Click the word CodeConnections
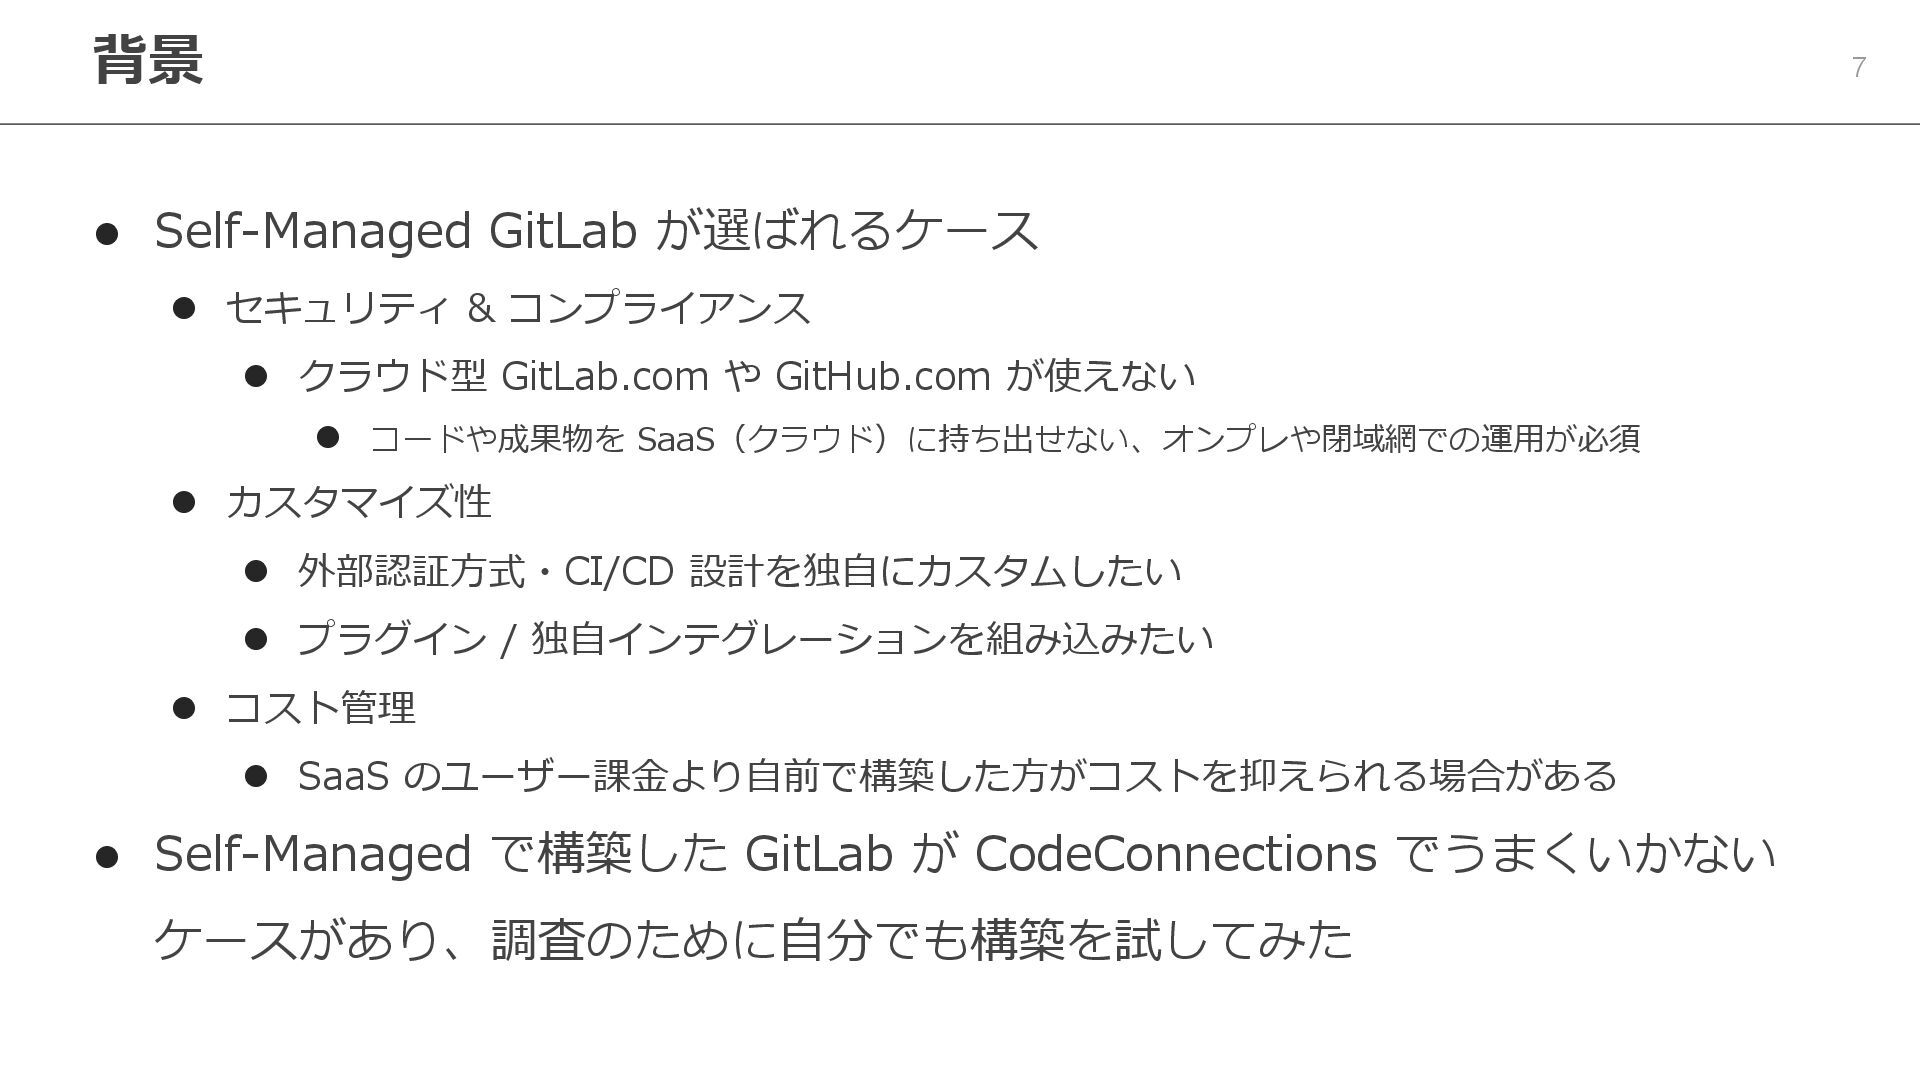The width and height of the screenshot is (1920, 1080). click(1175, 854)
